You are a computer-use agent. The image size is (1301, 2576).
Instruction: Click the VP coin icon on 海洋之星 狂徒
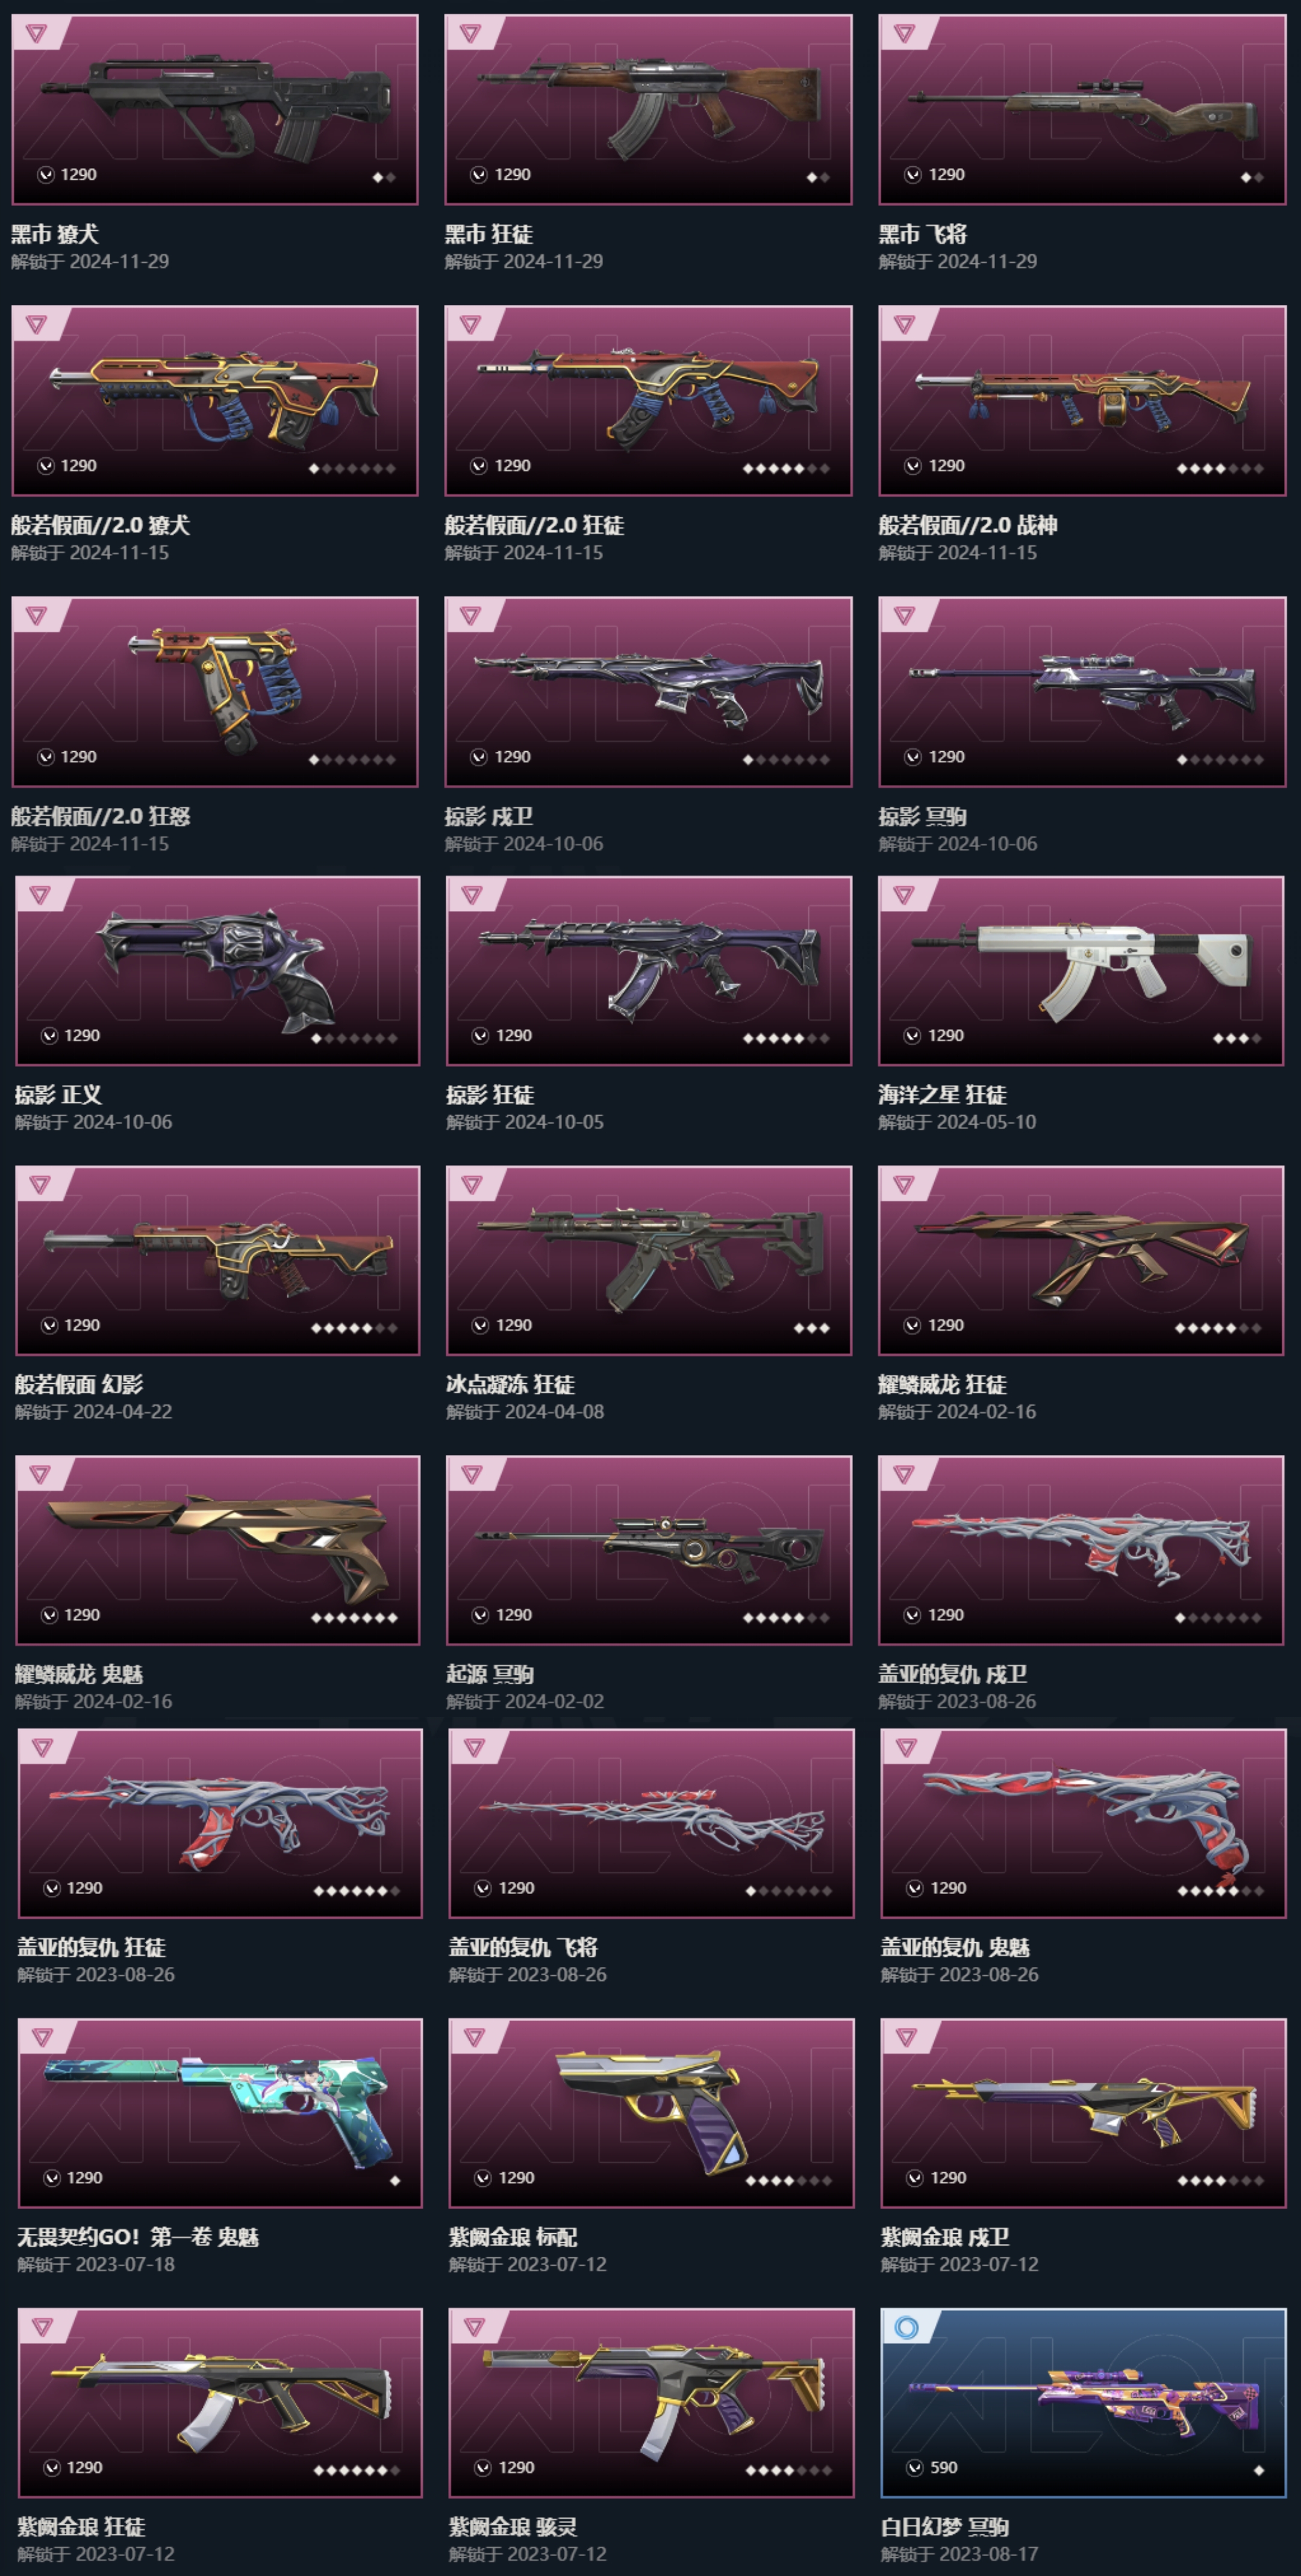click(x=912, y=1035)
